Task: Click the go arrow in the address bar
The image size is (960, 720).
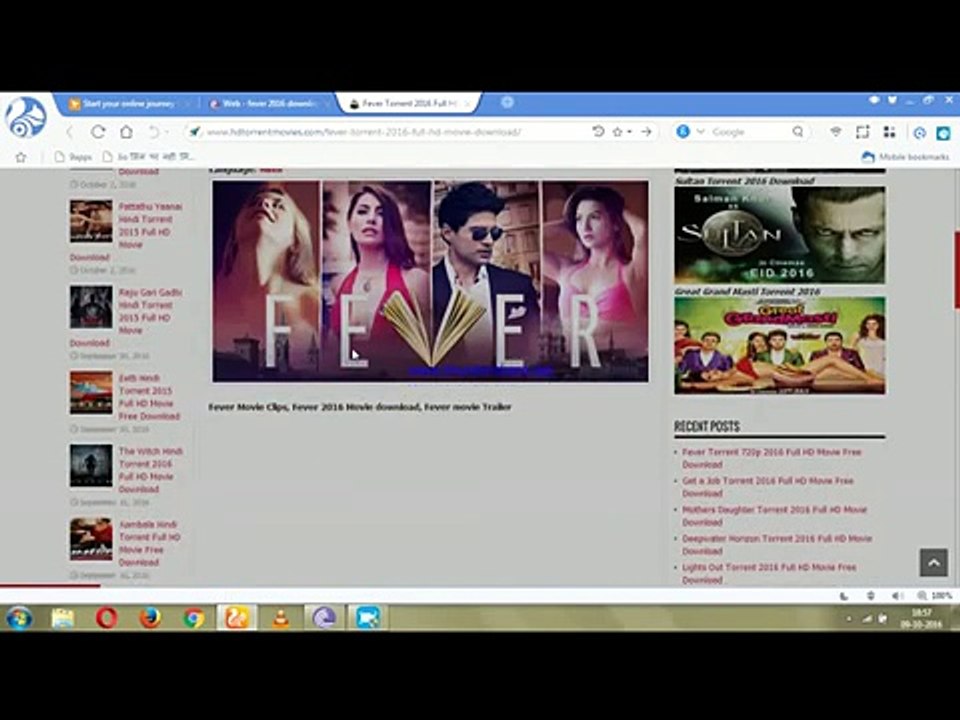Action: [x=646, y=132]
